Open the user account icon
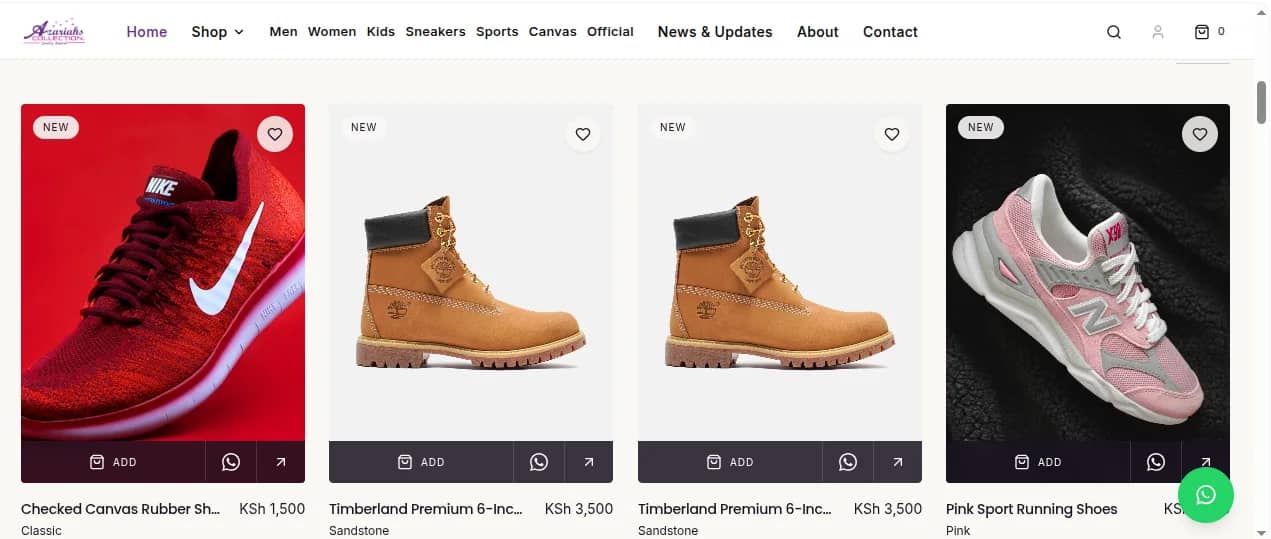The image size is (1271, 539). (x=1158, y=32)
